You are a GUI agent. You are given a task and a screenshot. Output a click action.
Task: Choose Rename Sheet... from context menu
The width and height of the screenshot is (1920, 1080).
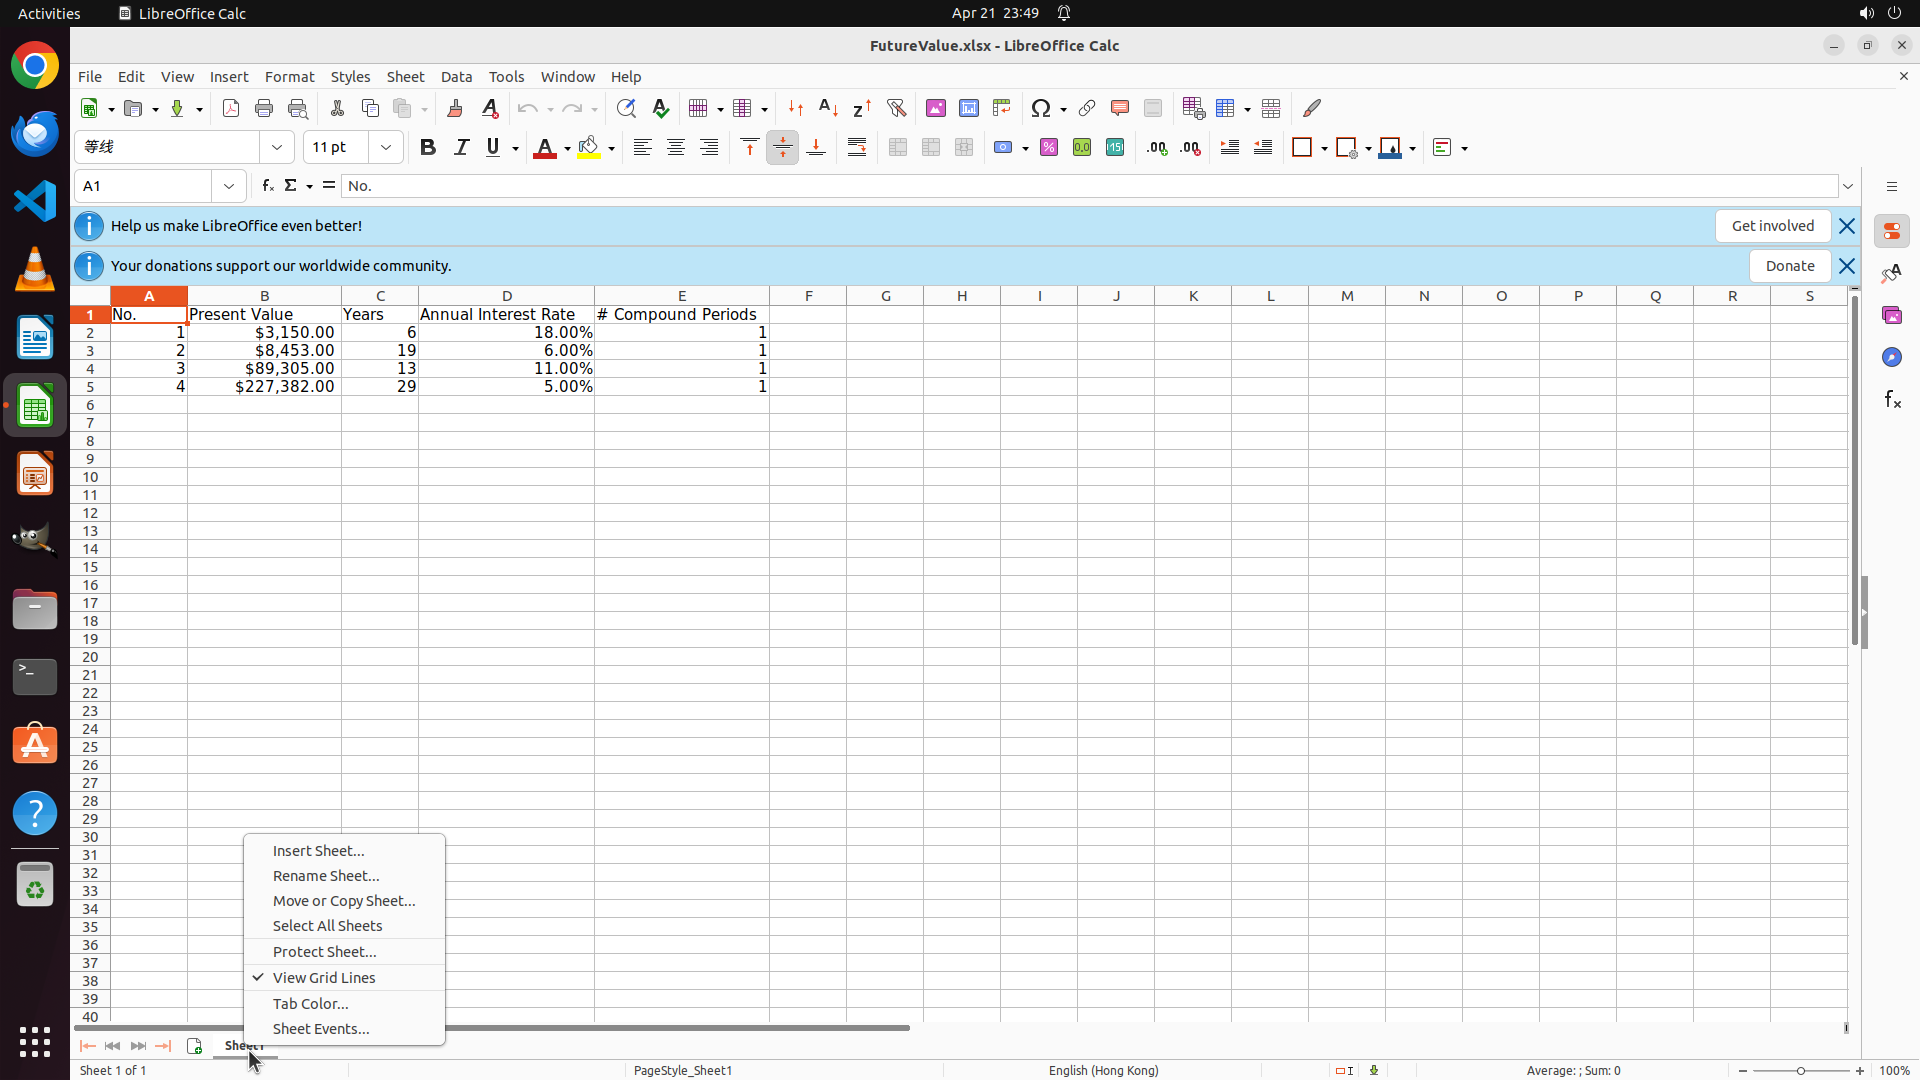[x=326, y=876]
